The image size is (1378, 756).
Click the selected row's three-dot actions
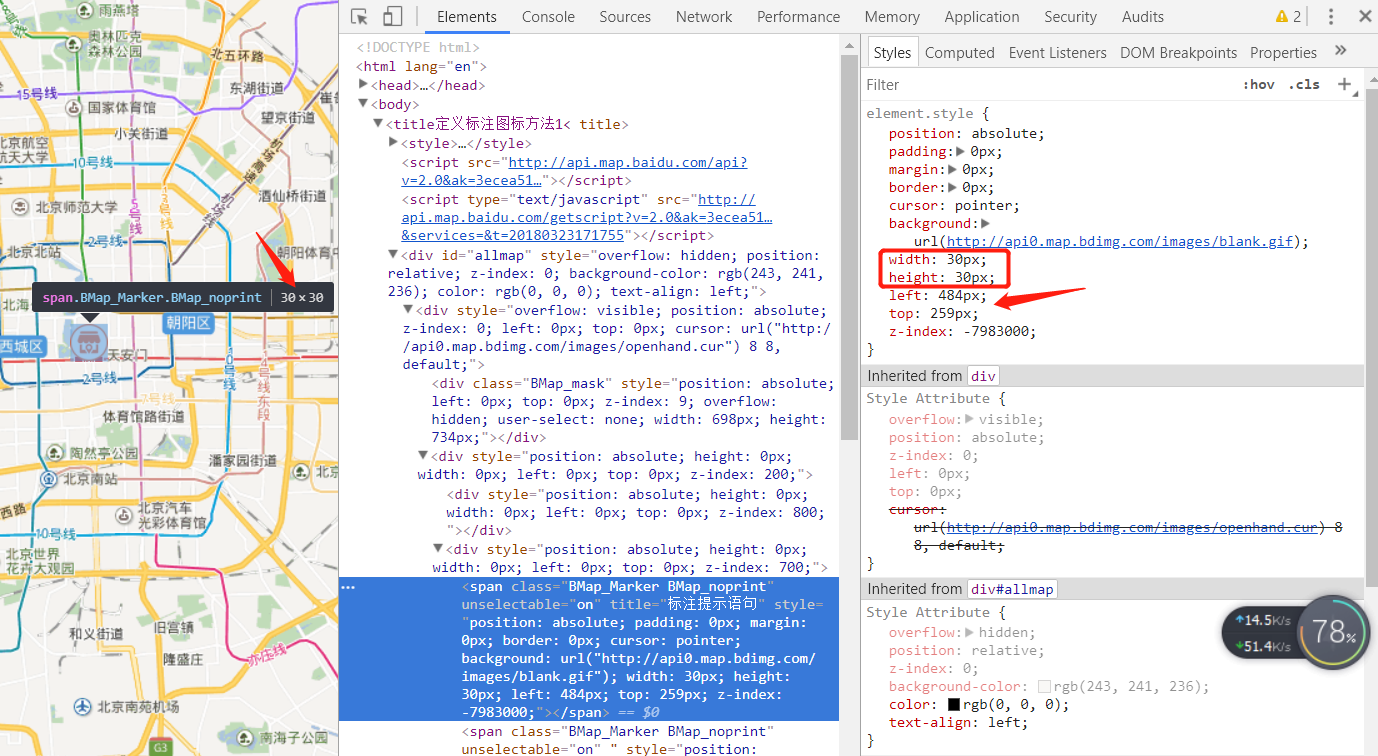click(348, 587)
